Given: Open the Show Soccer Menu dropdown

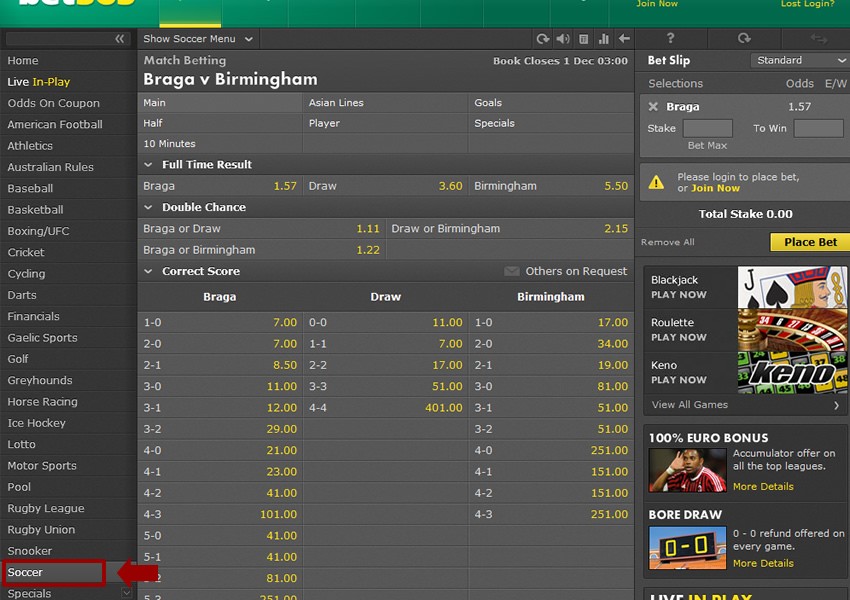Looking at the screenshot, I should (x=198, y=39).
